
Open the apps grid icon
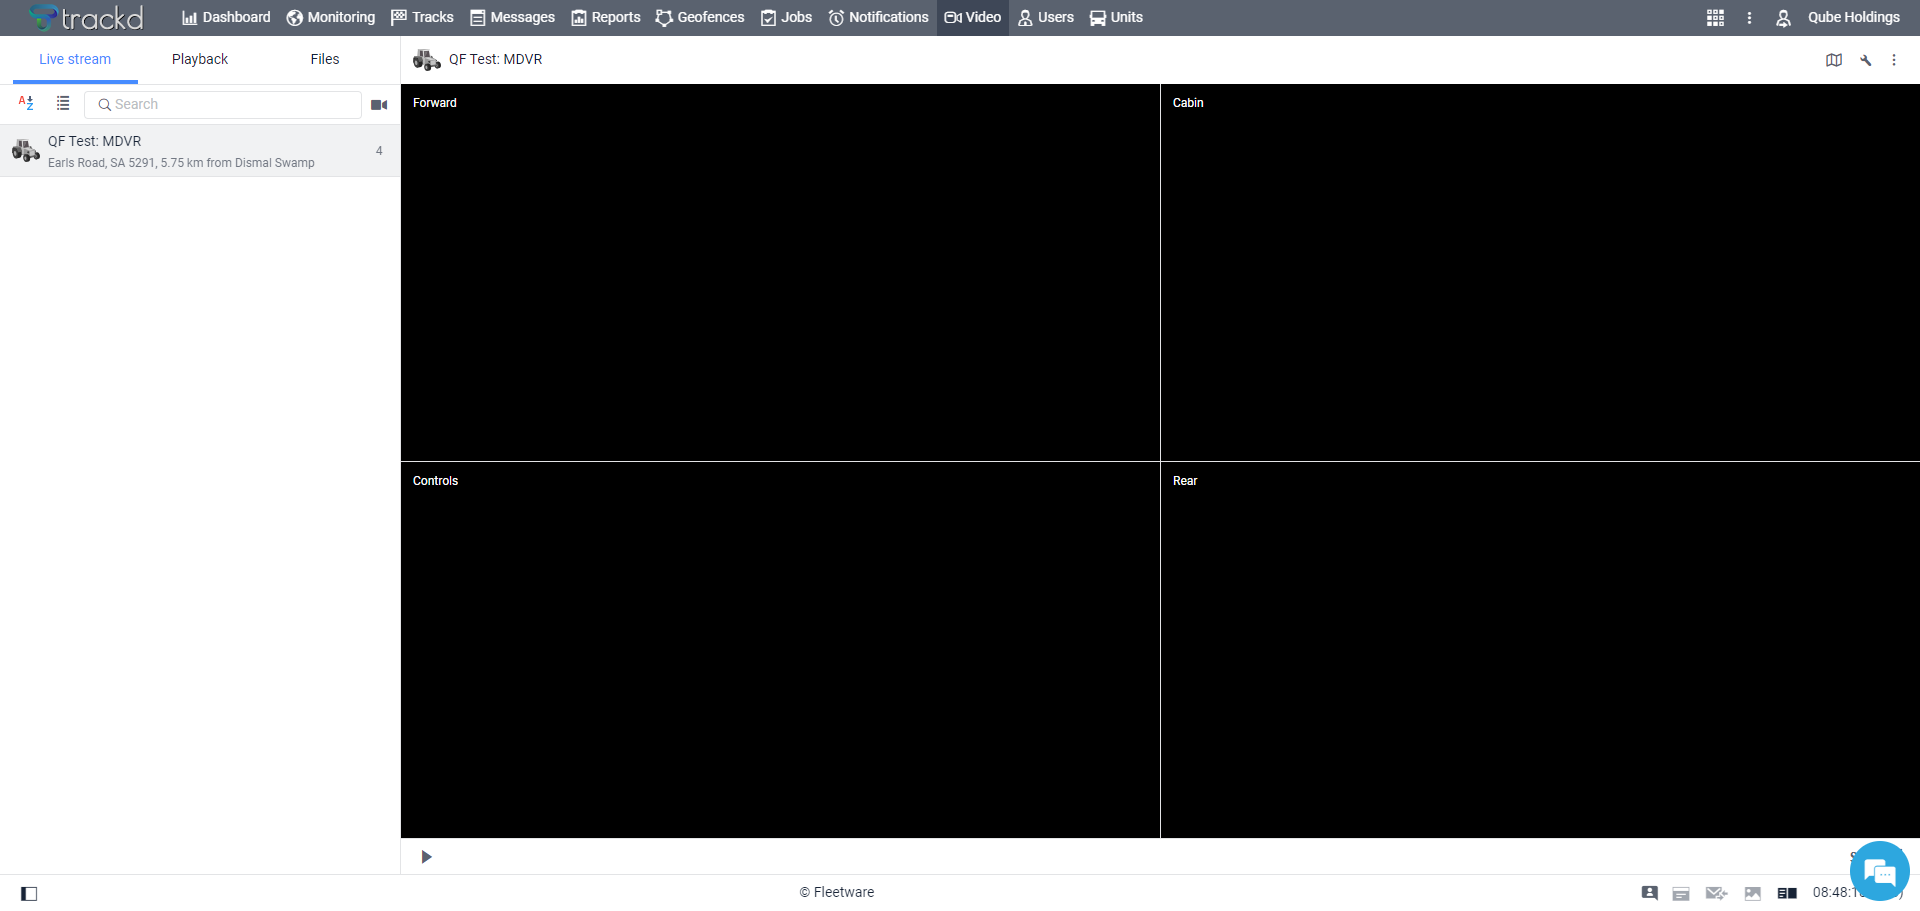pyautogui.click(x=1715, y=17)
